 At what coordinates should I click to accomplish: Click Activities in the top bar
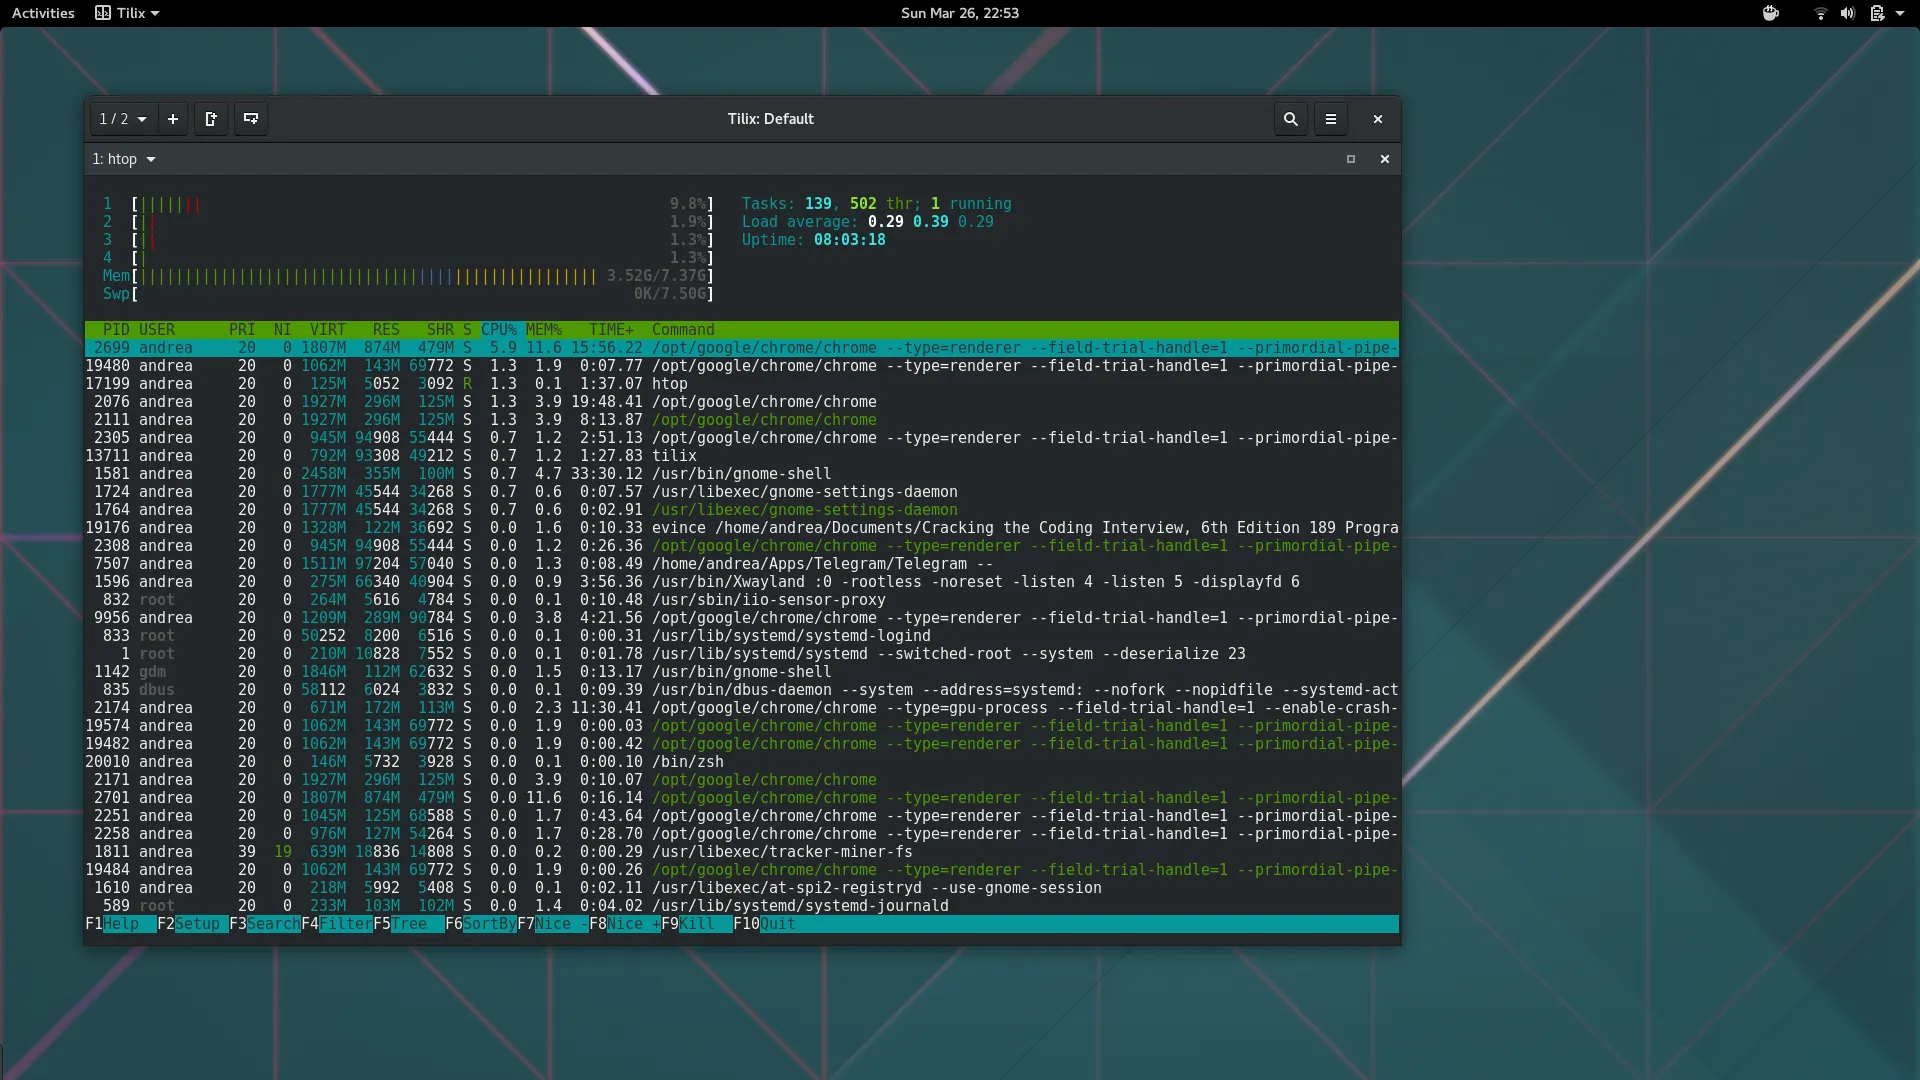tap(42, 13)
